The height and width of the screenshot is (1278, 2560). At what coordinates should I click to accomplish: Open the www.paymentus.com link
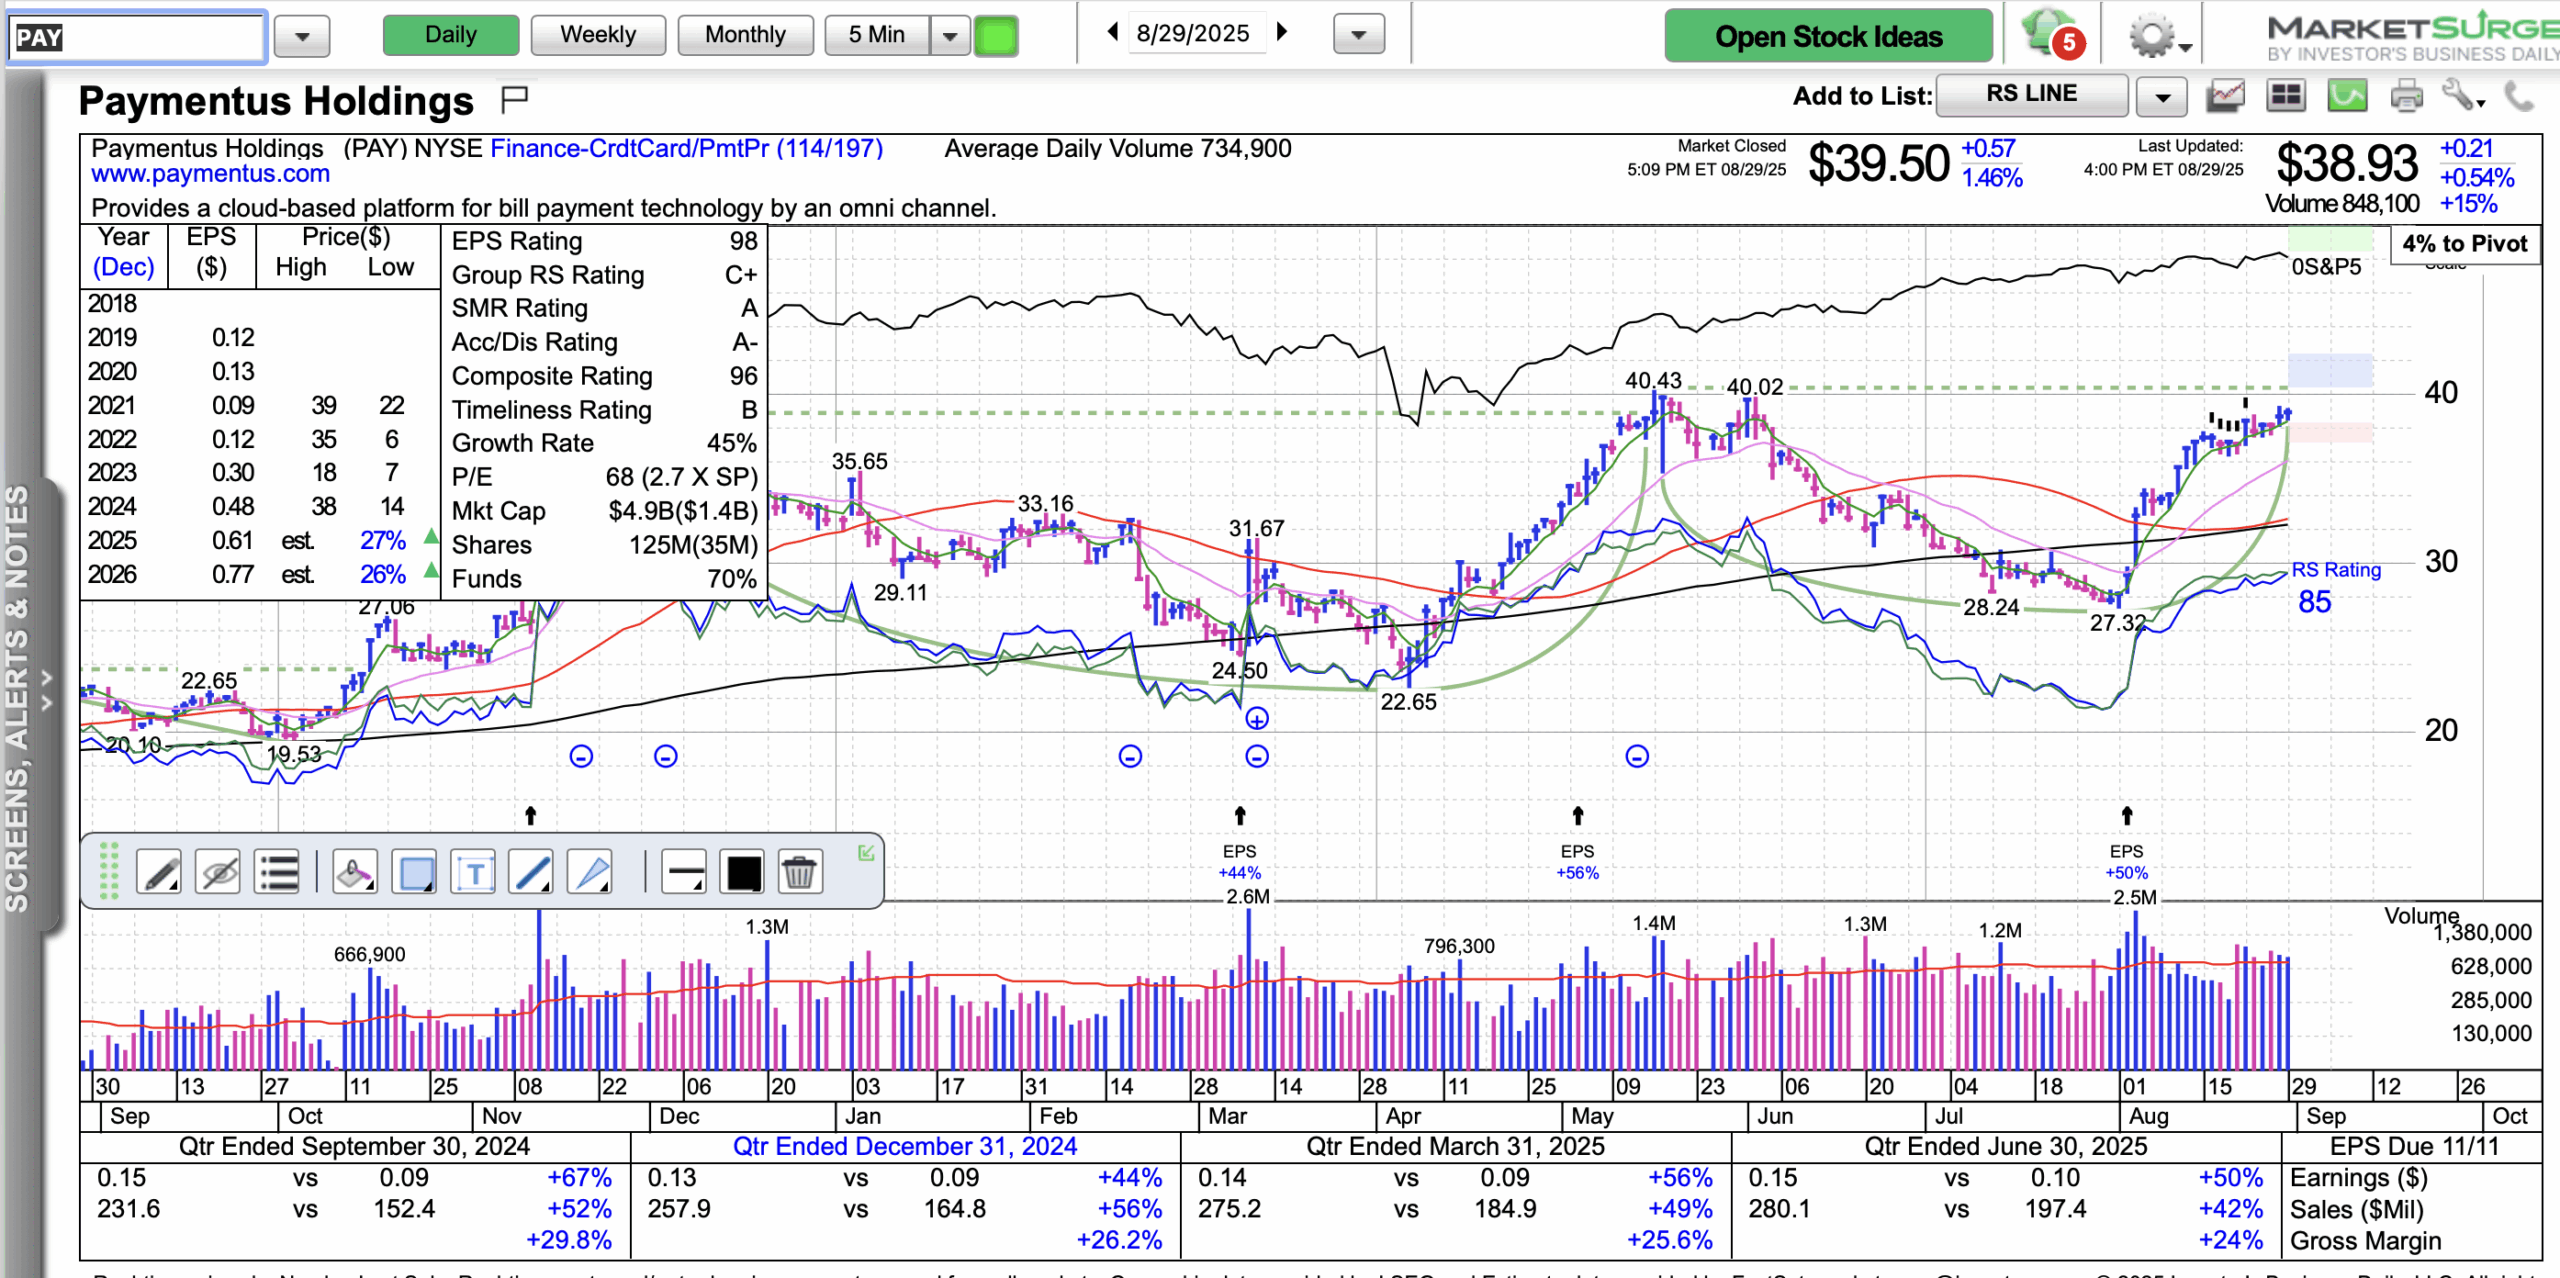(x=210, y=174)
